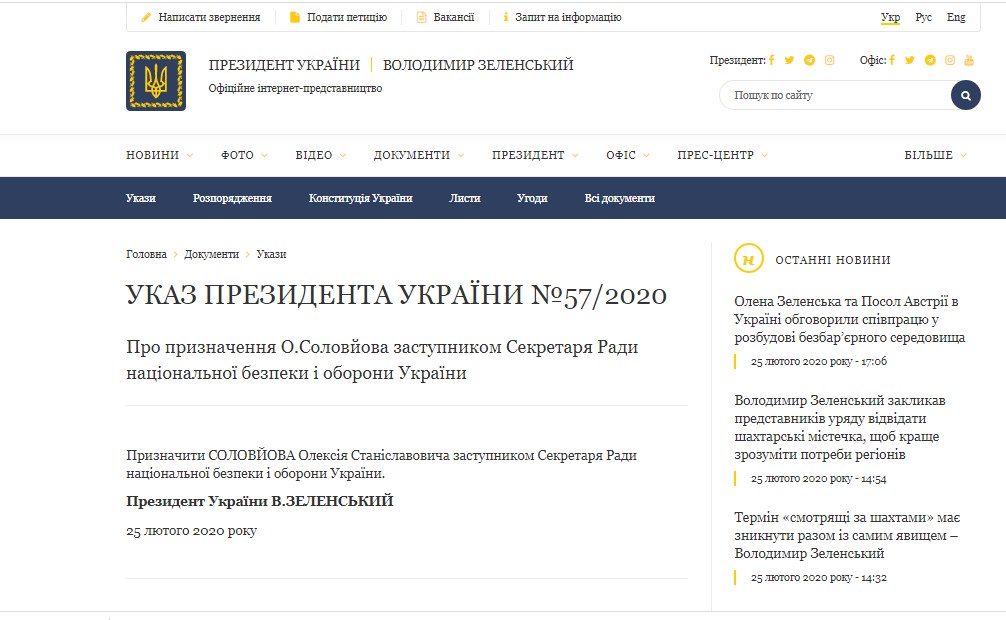Click the Ukrainian trident coat of arms logo
The width and height of the screenshot is (1006, 620).
click(x=155, y=81)
